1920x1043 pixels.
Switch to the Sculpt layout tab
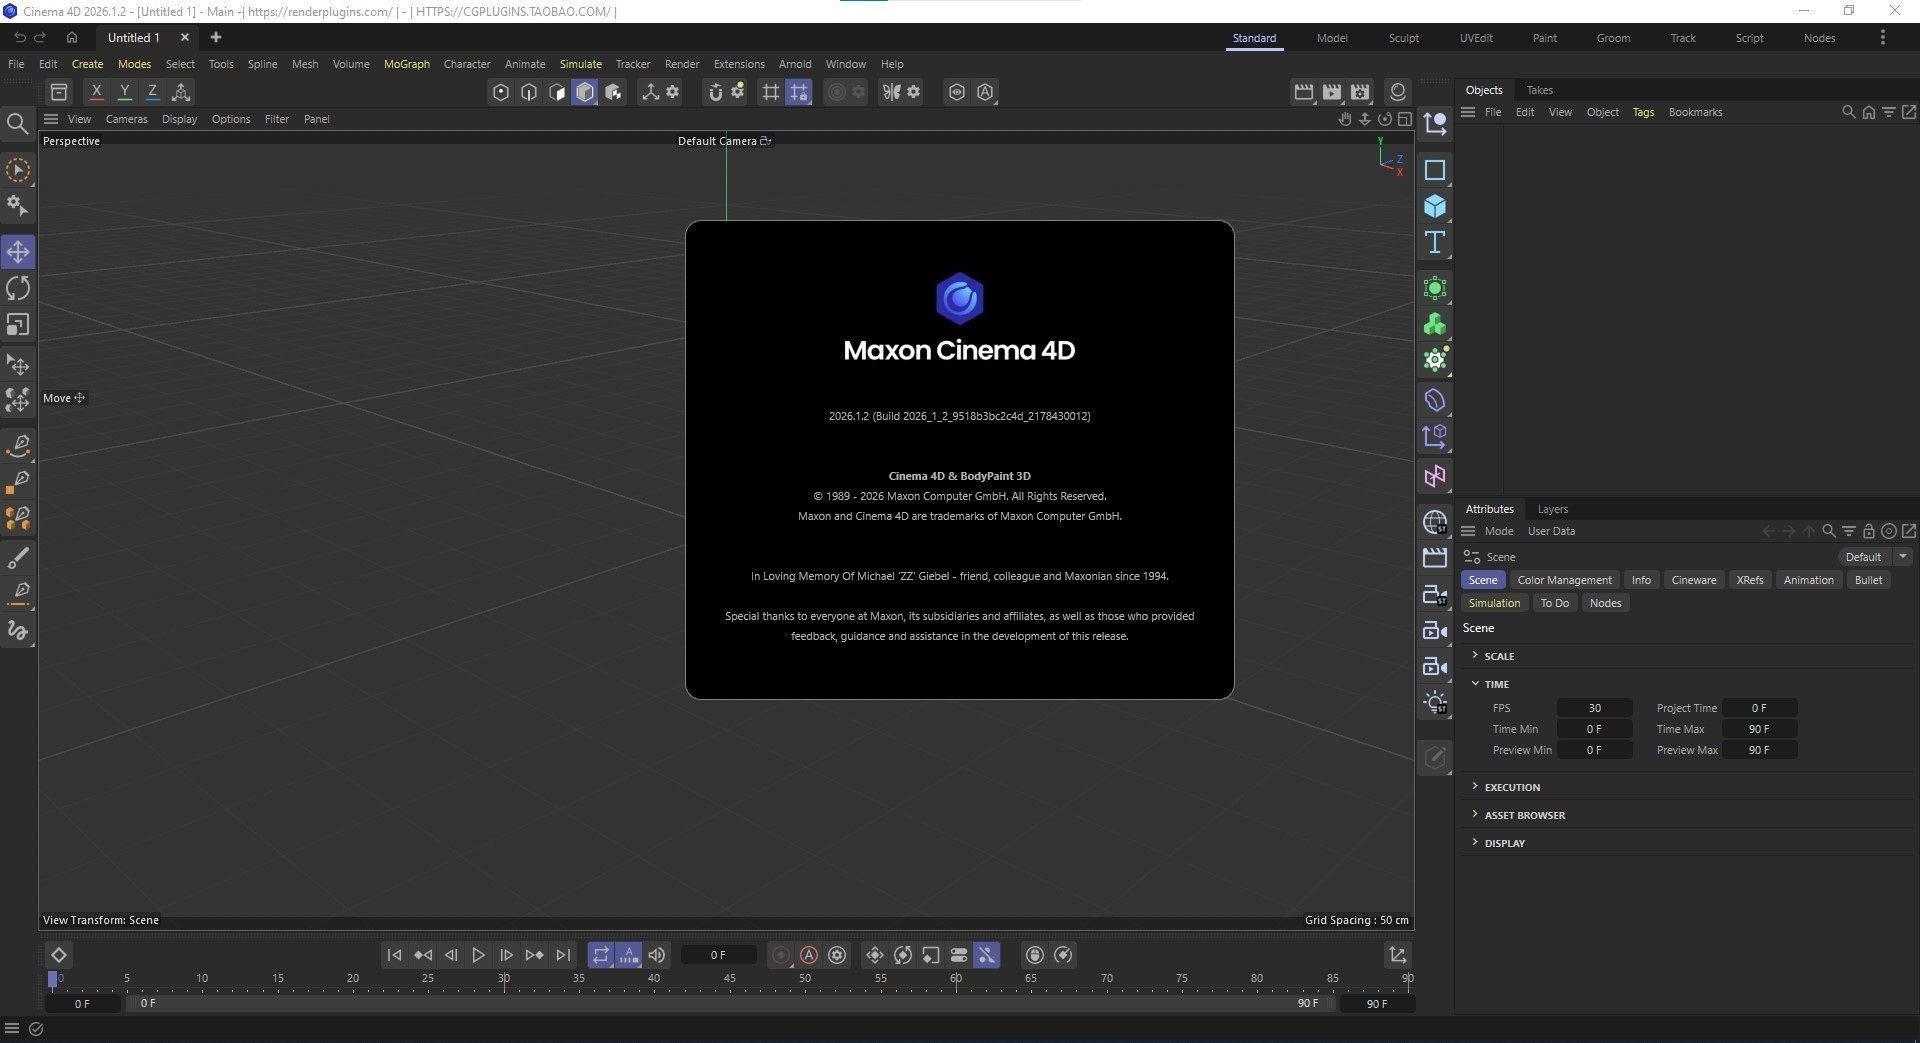point(1403,38)
